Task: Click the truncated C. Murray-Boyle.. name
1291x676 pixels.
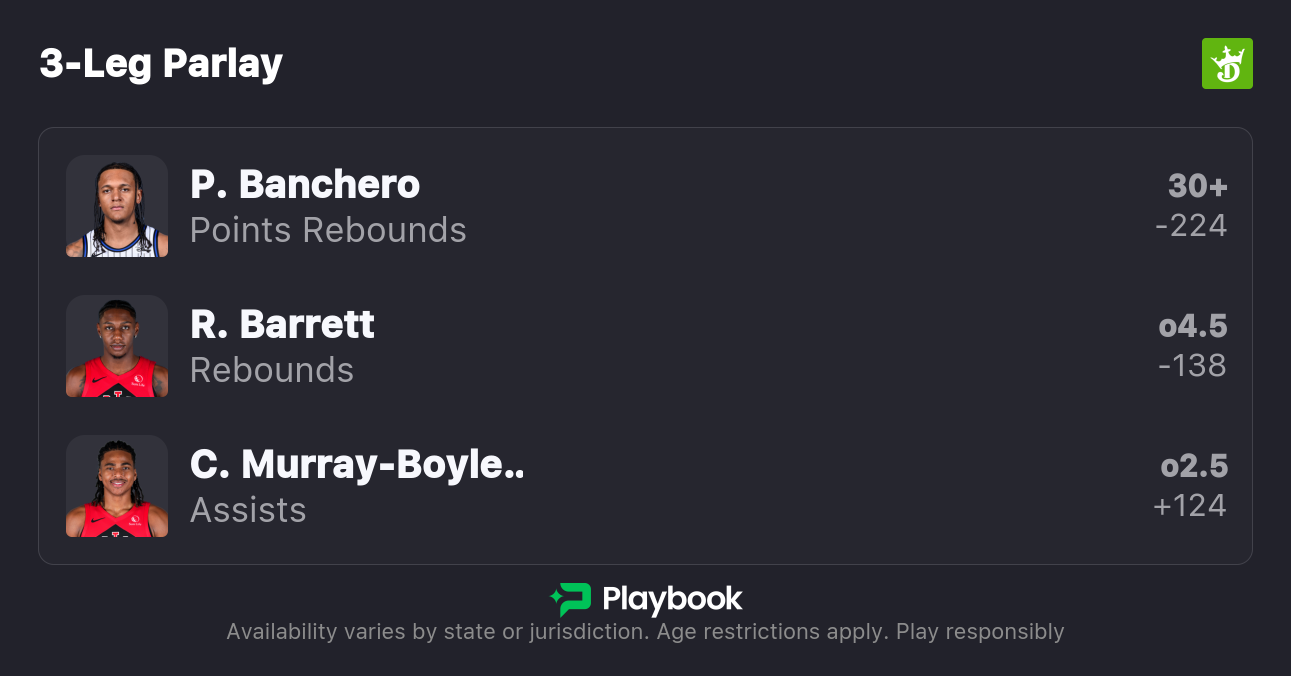Action: [x=357, y=464]
